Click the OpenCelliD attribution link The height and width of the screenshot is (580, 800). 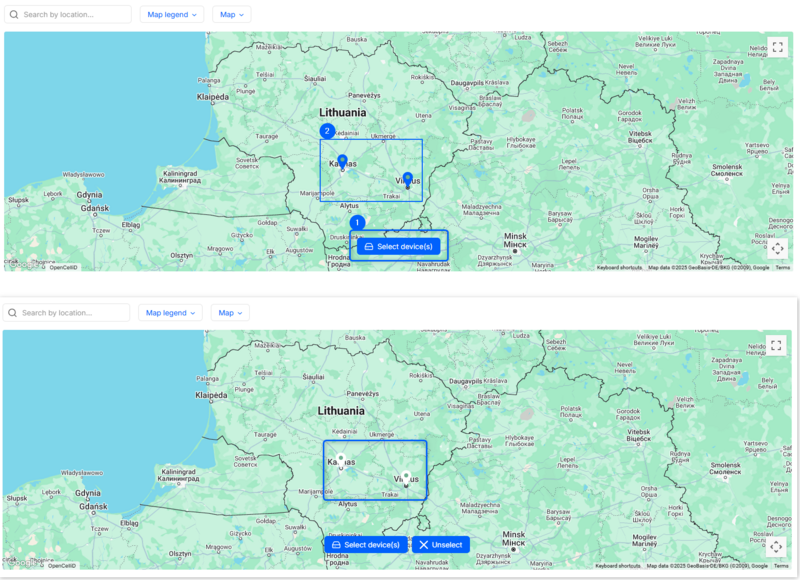click(63, 267)
